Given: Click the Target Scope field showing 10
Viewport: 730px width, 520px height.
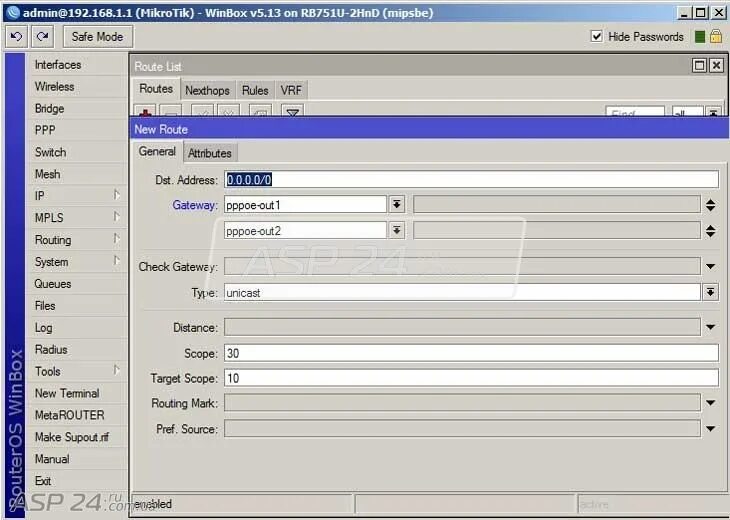Looking at the screenshot, I should coord(472,378).
